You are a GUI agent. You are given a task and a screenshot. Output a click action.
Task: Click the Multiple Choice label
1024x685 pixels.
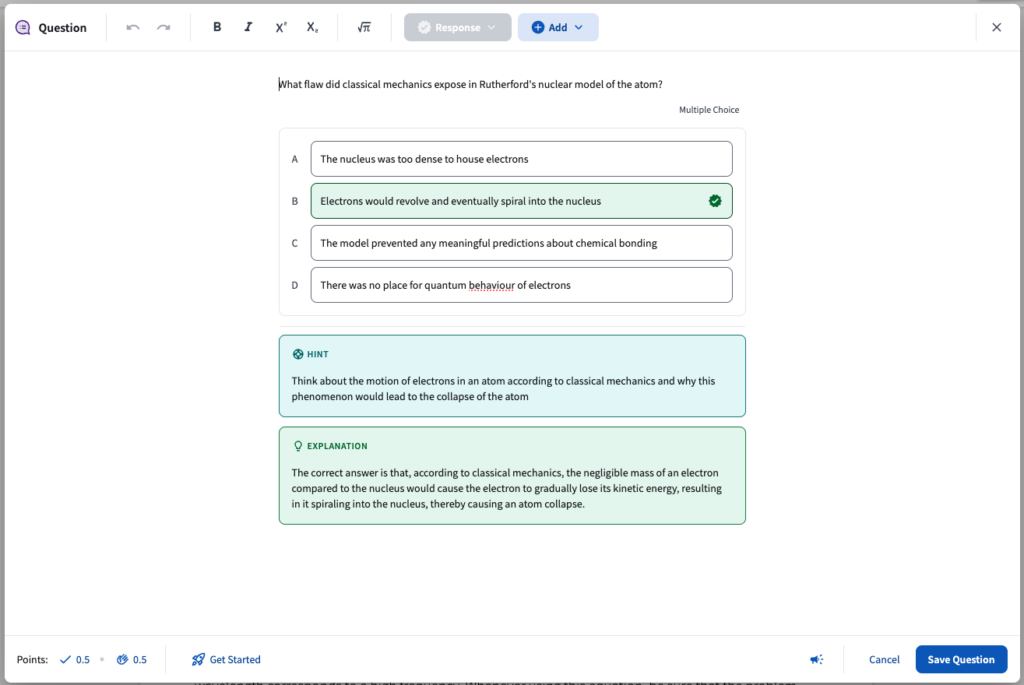[709, 109]
